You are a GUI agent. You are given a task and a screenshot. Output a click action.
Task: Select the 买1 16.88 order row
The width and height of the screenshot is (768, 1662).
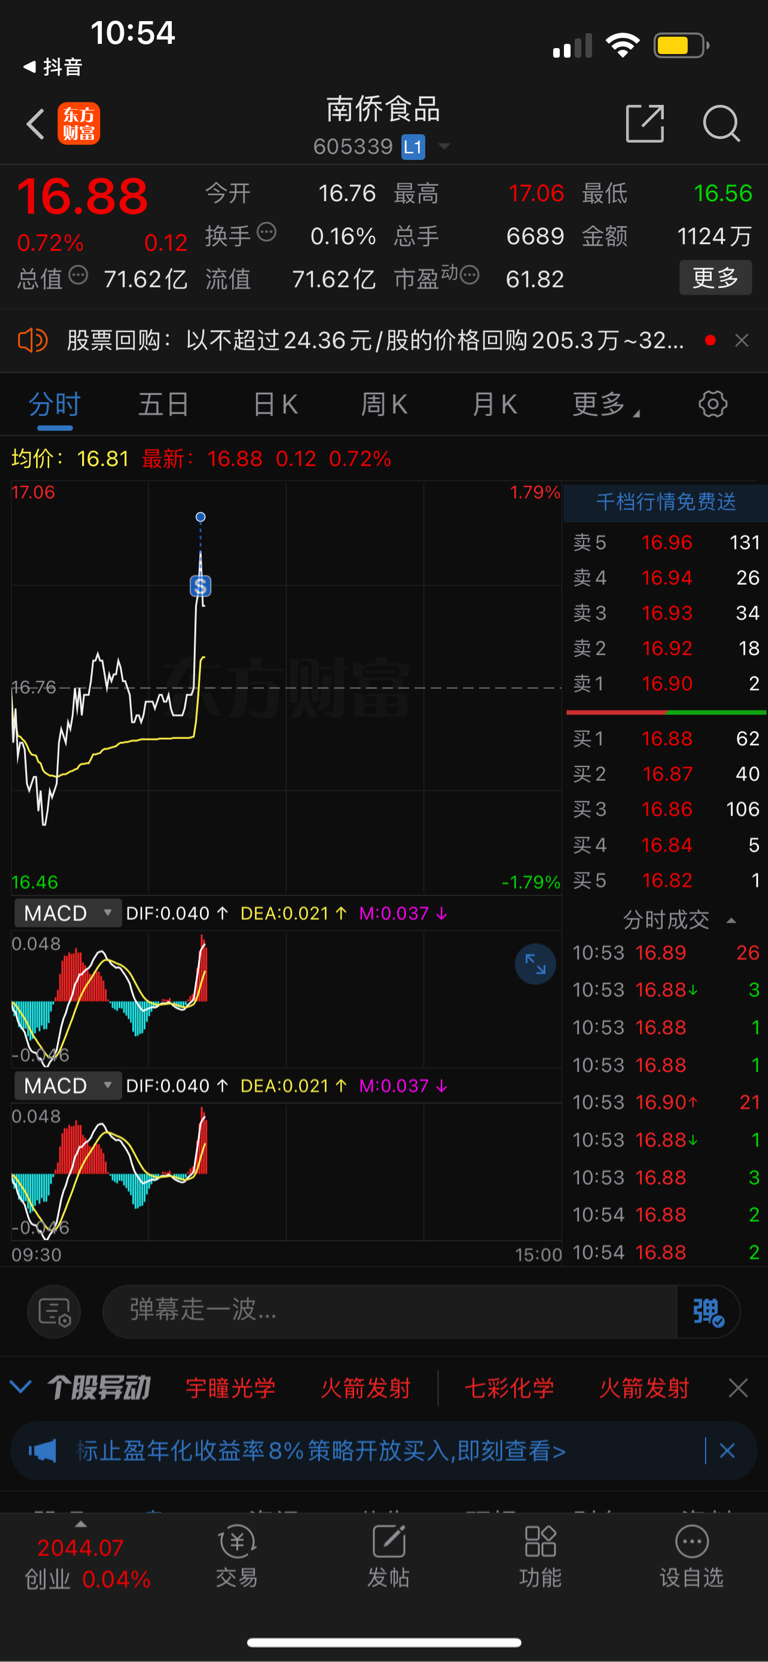tap(666, 739)
